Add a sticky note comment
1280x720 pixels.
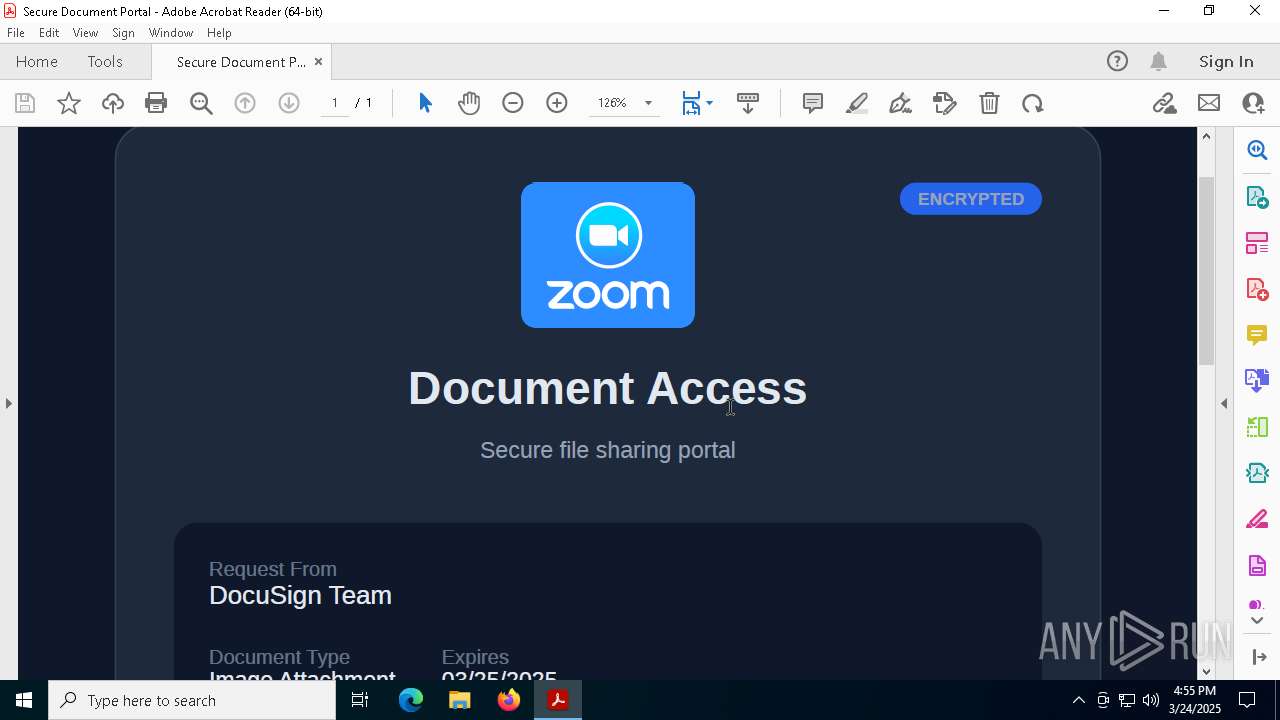coord(813,103)
